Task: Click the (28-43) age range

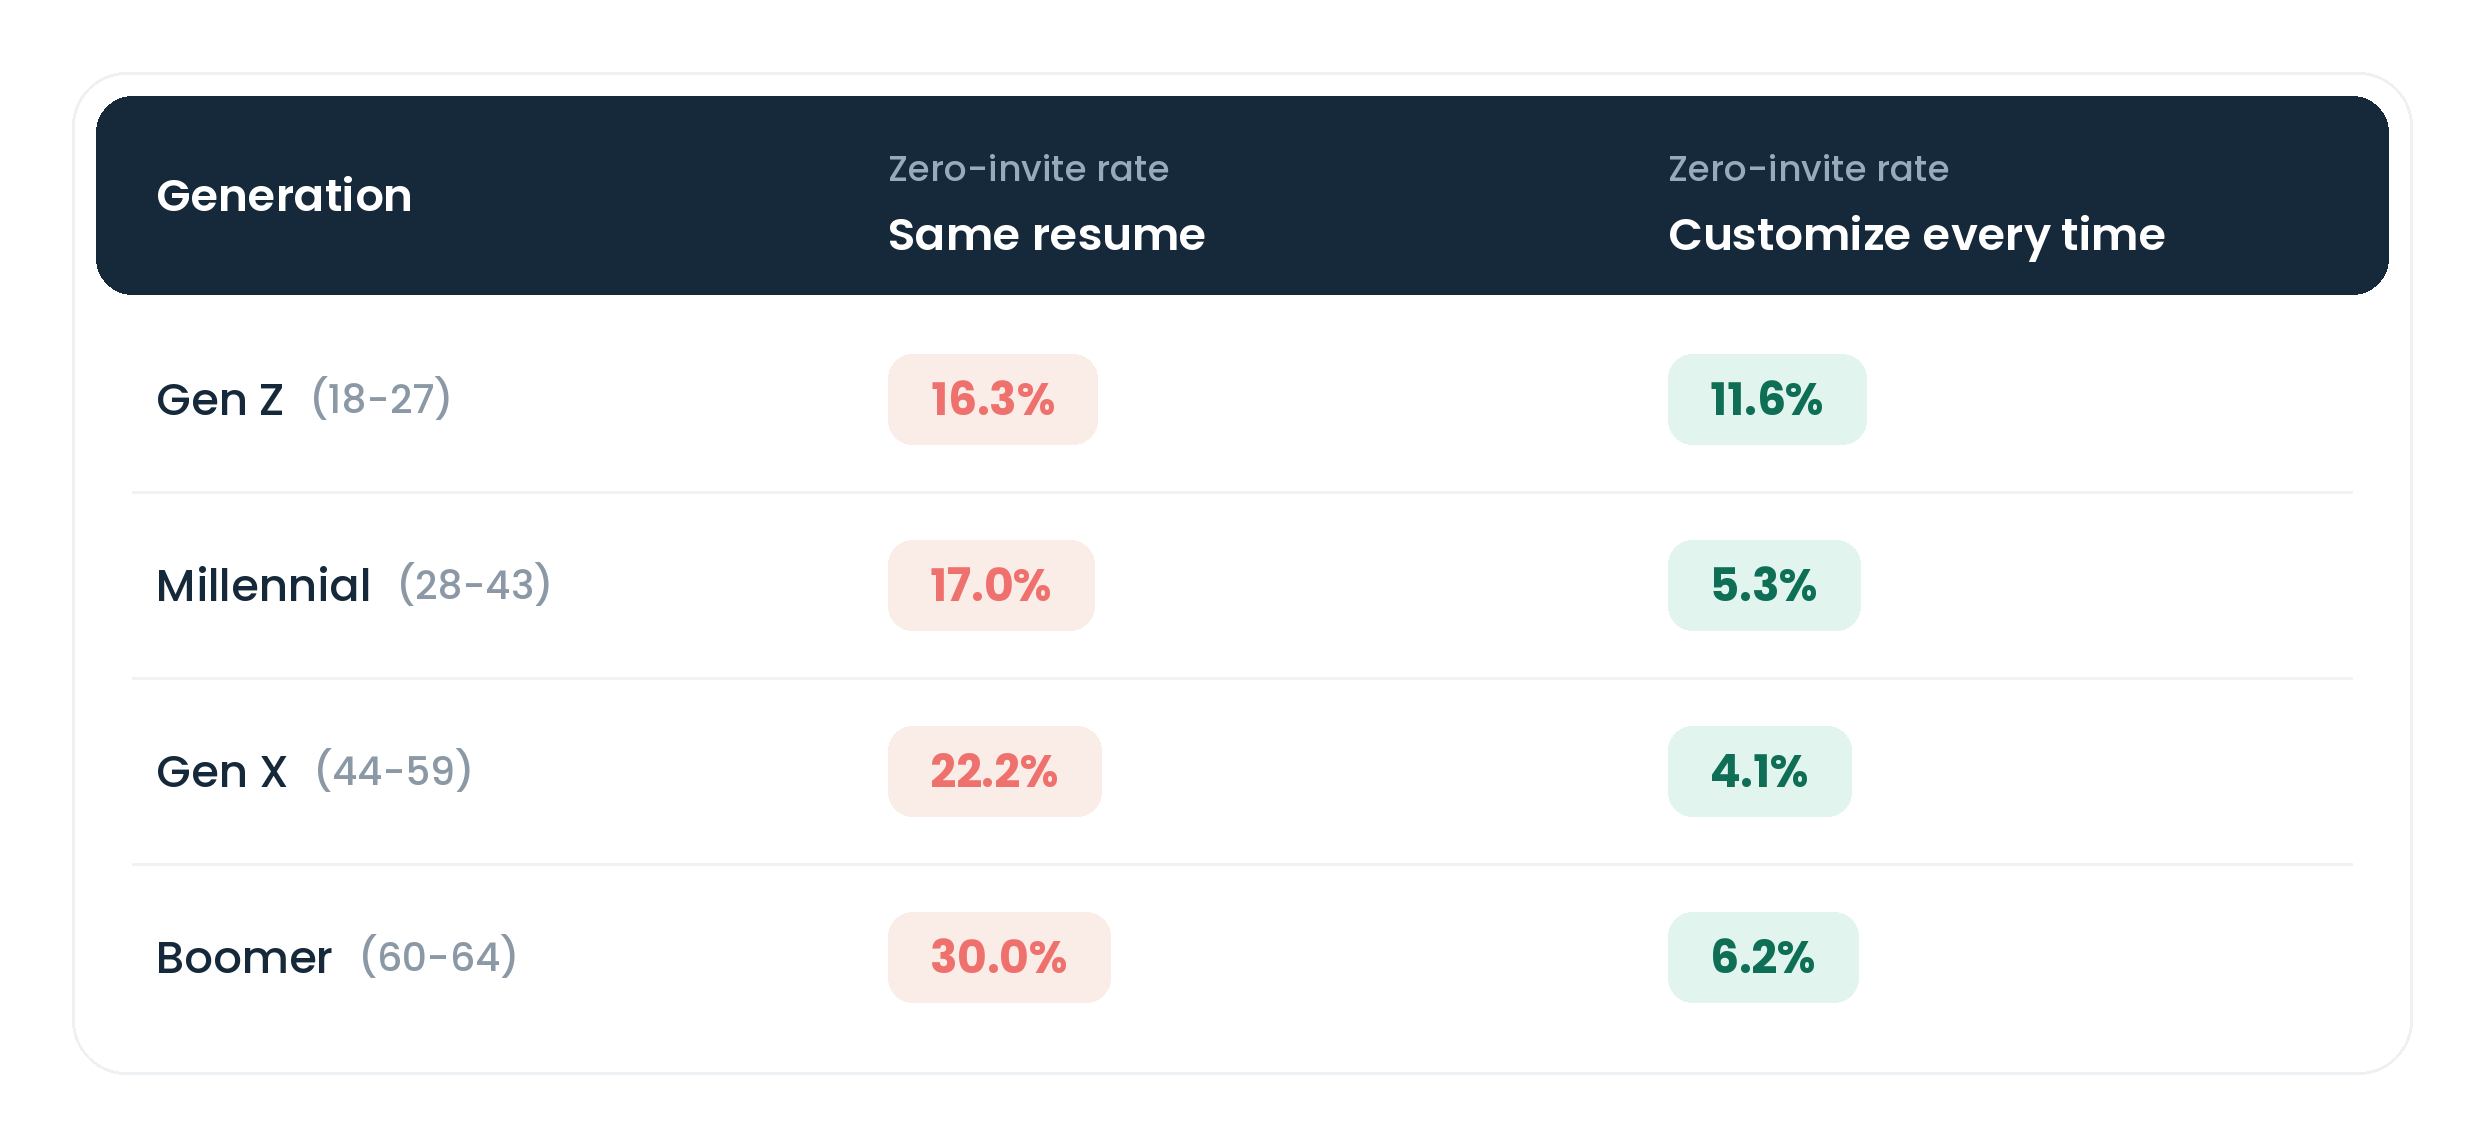Action: point(474,584)
